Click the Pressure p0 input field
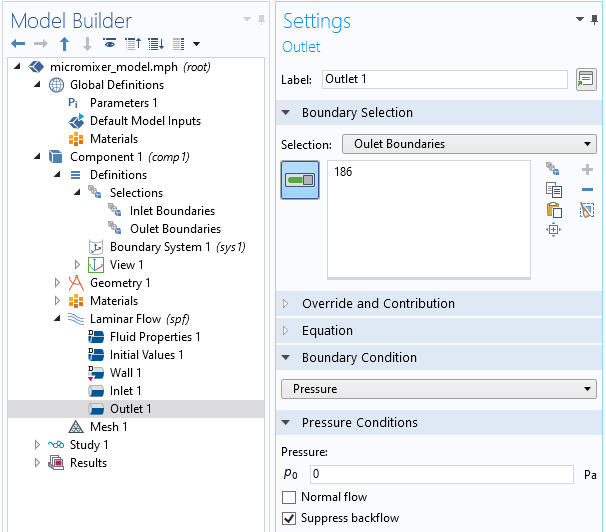This screenshot has height=532, width=606. (x=441, y=474)
